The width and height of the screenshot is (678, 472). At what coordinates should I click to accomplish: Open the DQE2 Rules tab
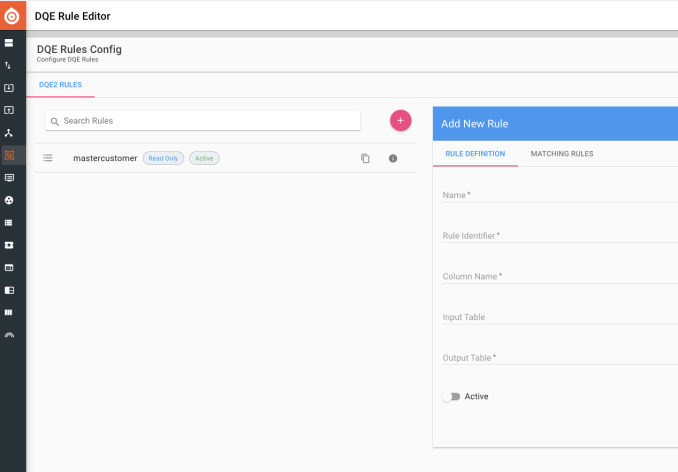pos(60,85)
